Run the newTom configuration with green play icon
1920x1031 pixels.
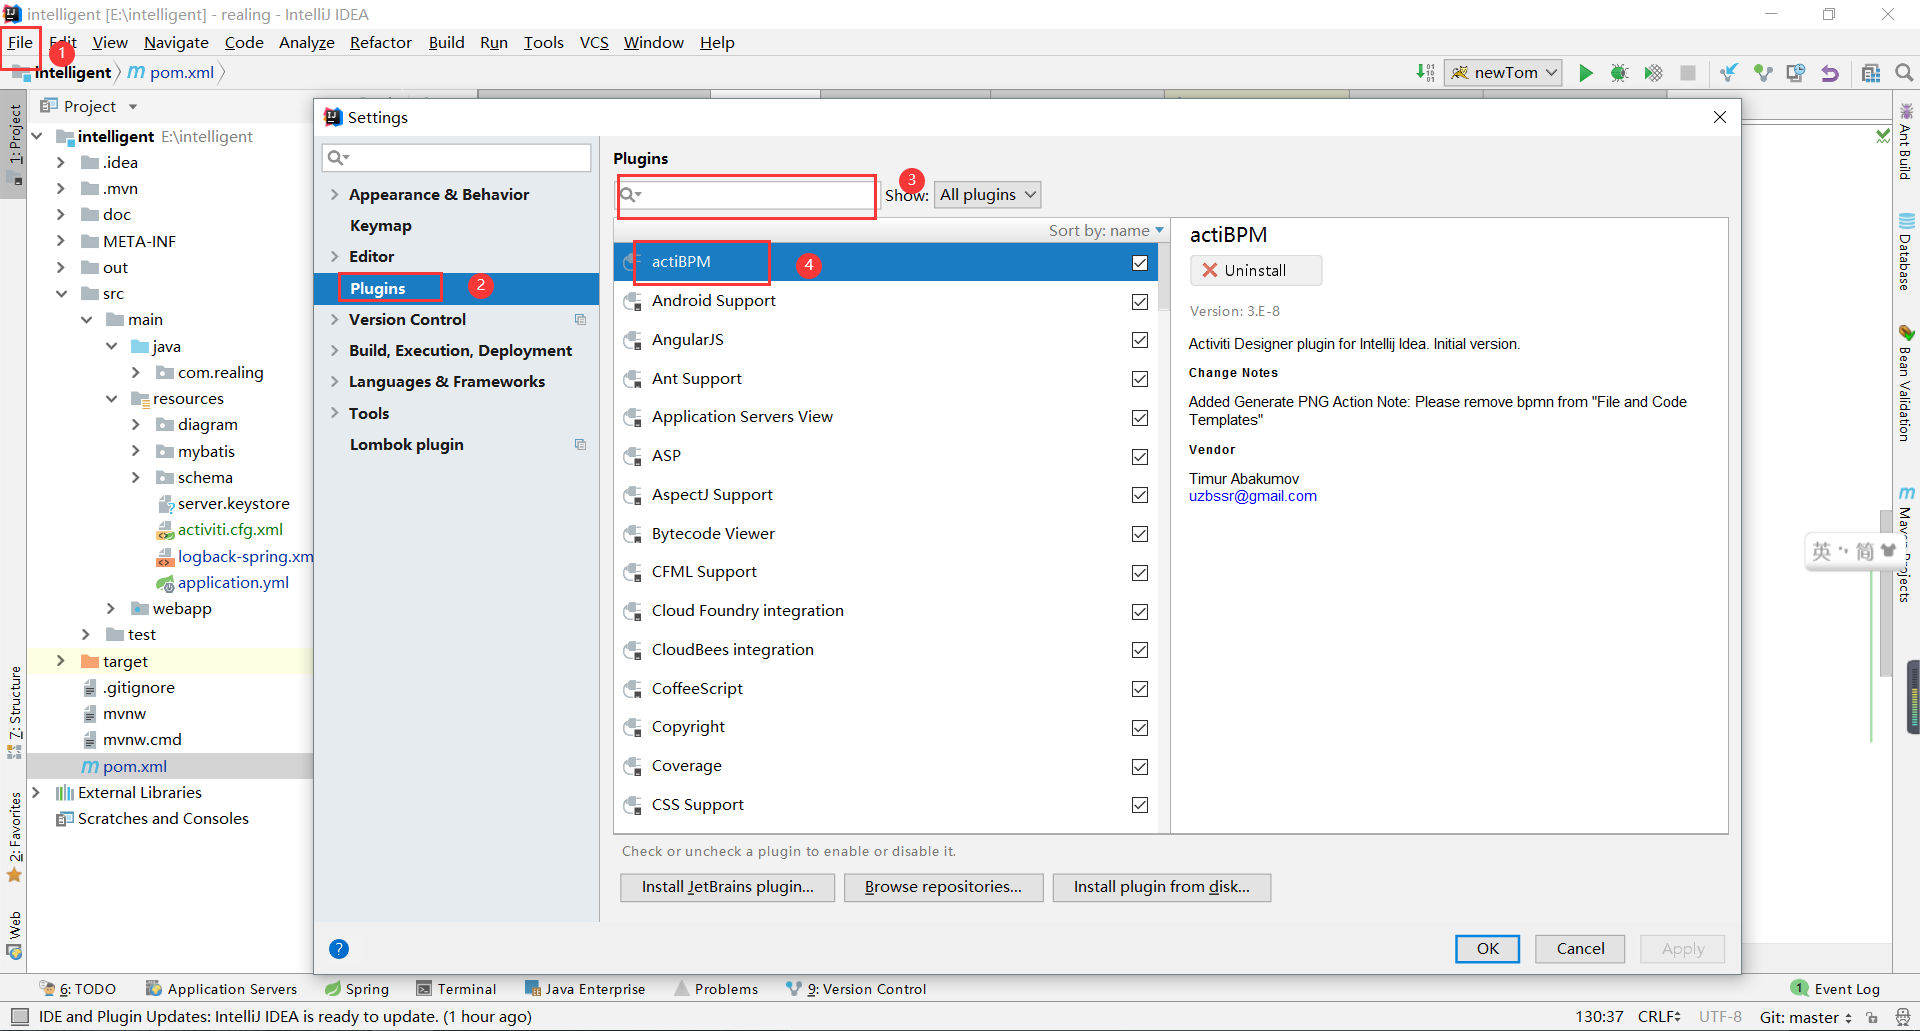click(1586, 73)
